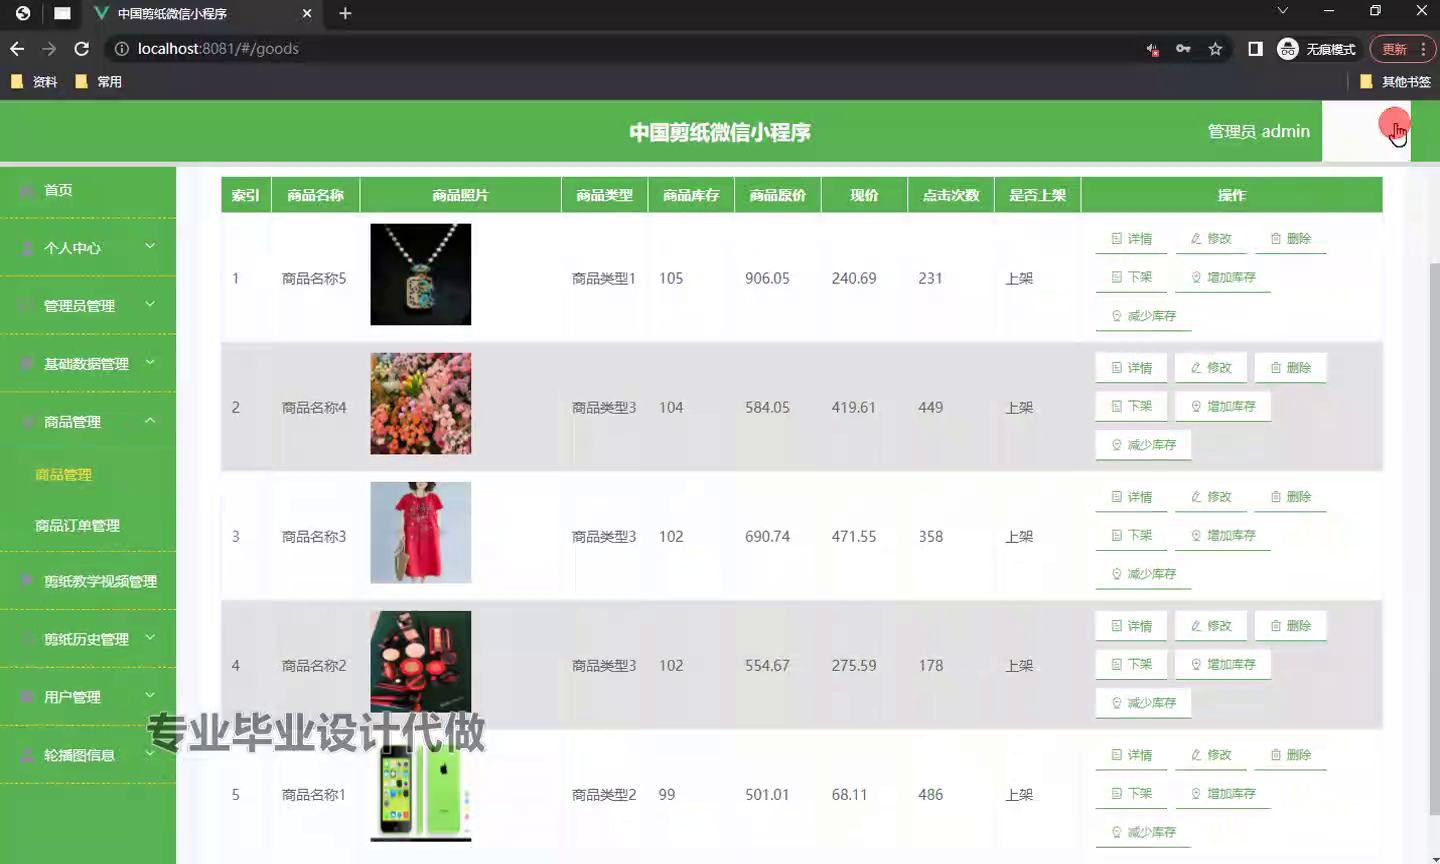Viewport: 1440px width, 864px height.
Task: Click 删除 for 商品名称5
Action: click(x=1291, y=239)
